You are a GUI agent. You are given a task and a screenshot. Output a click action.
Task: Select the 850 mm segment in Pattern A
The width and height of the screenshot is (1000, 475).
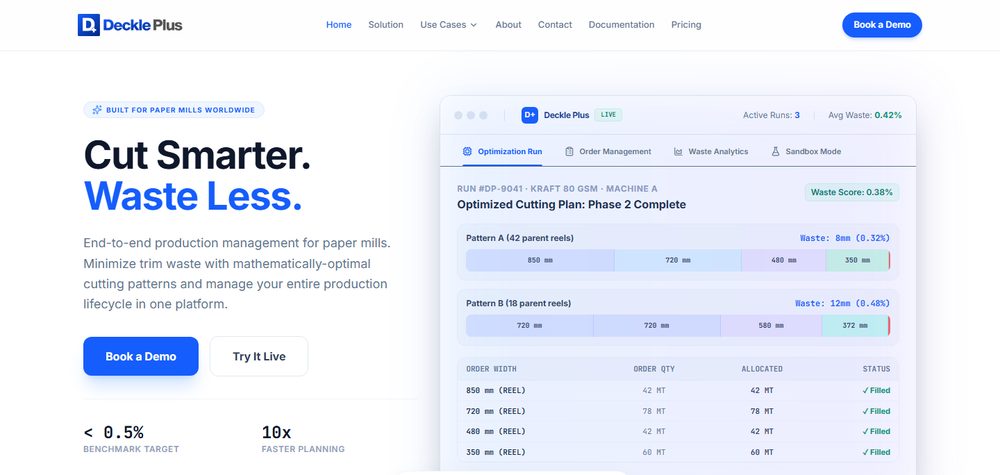[x=540, y=260]
